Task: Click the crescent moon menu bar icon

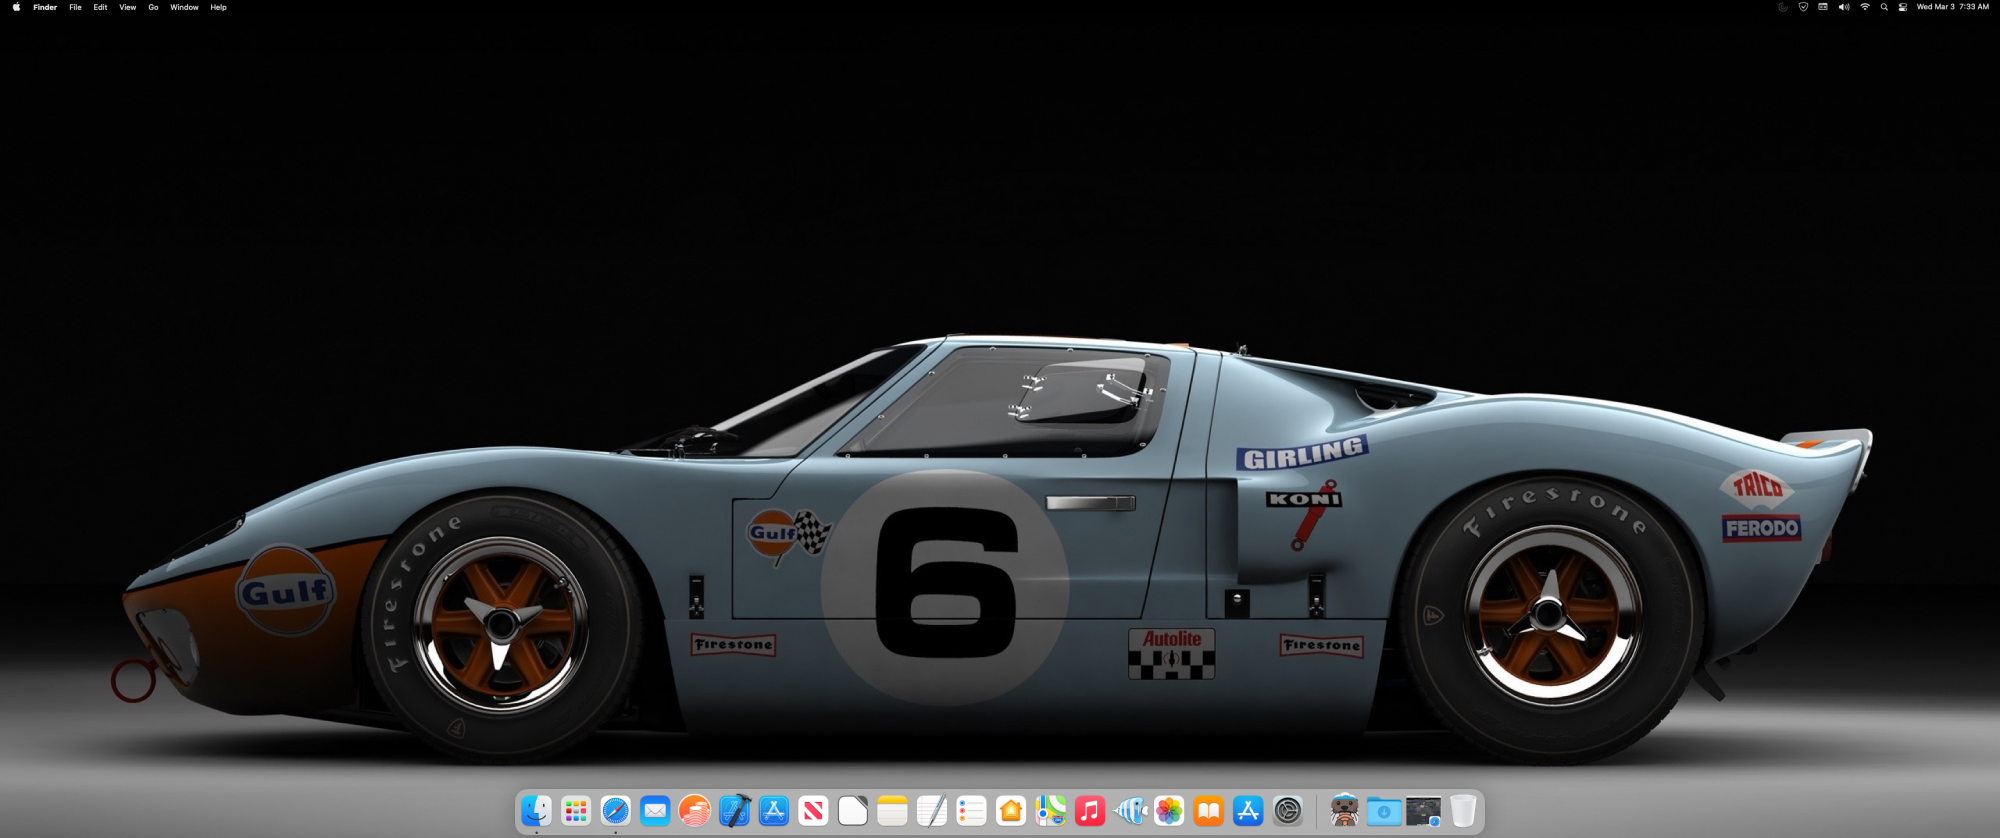Action: pos(1783,7)
